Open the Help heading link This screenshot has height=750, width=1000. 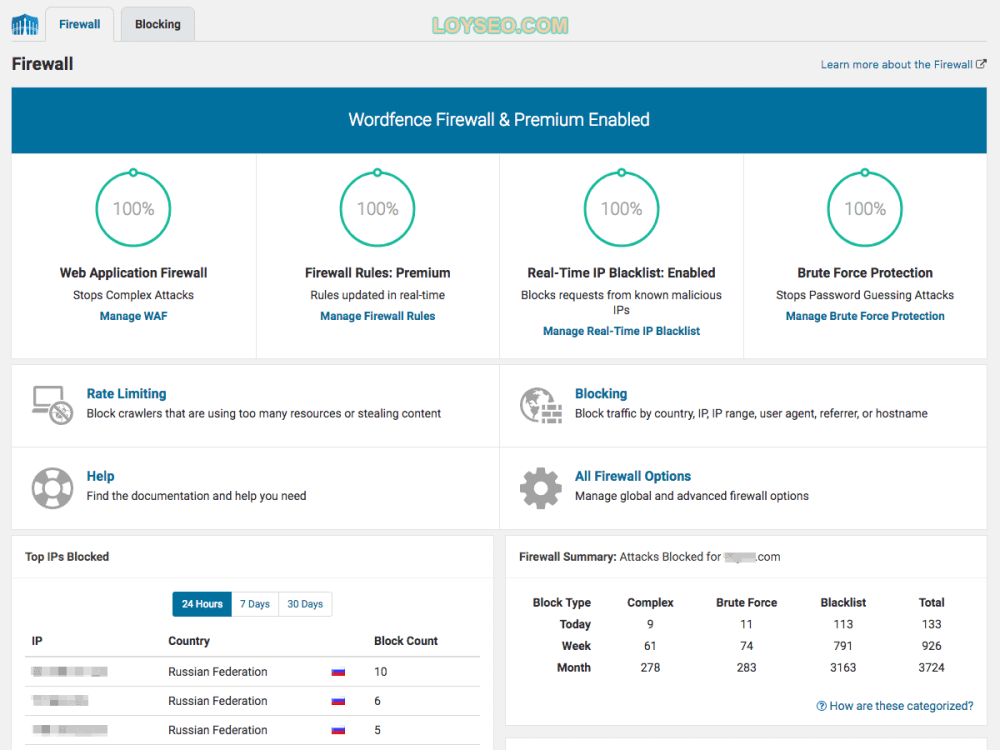[100, 476]
